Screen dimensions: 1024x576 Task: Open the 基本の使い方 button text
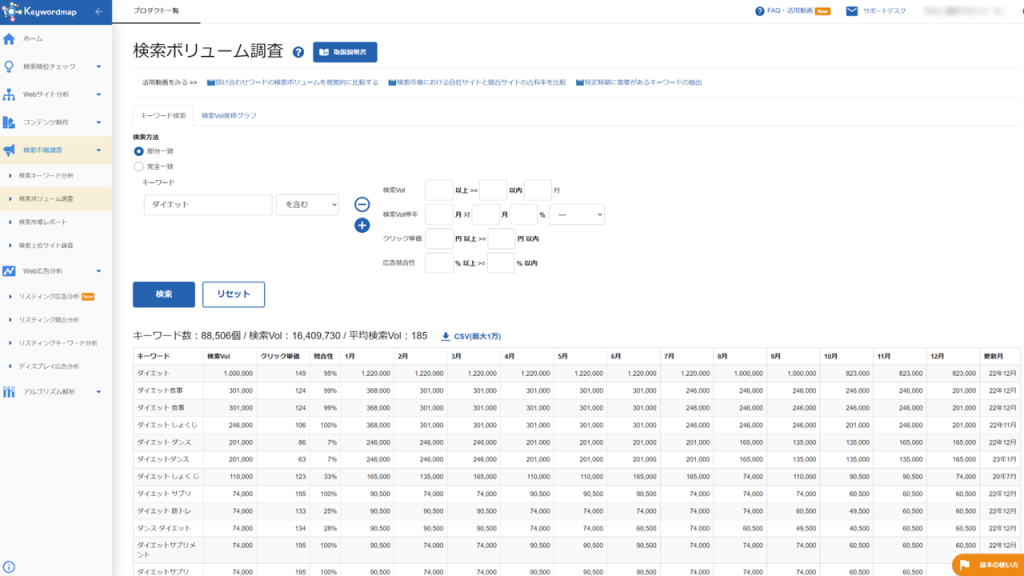(x=998, y=565)
